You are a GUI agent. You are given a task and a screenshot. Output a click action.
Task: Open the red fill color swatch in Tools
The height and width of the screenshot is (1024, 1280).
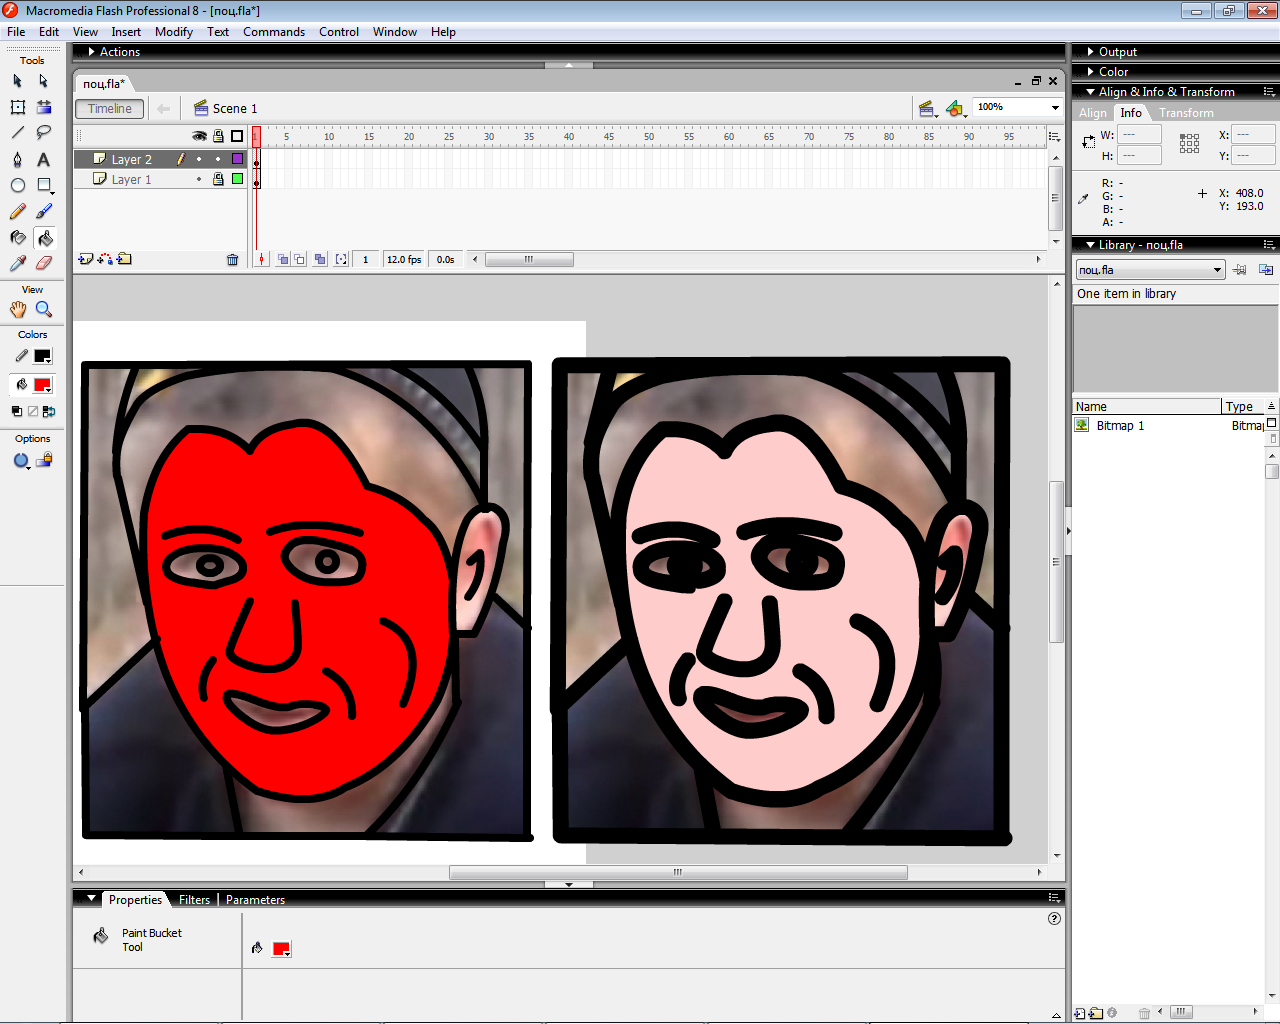(42, 385)
